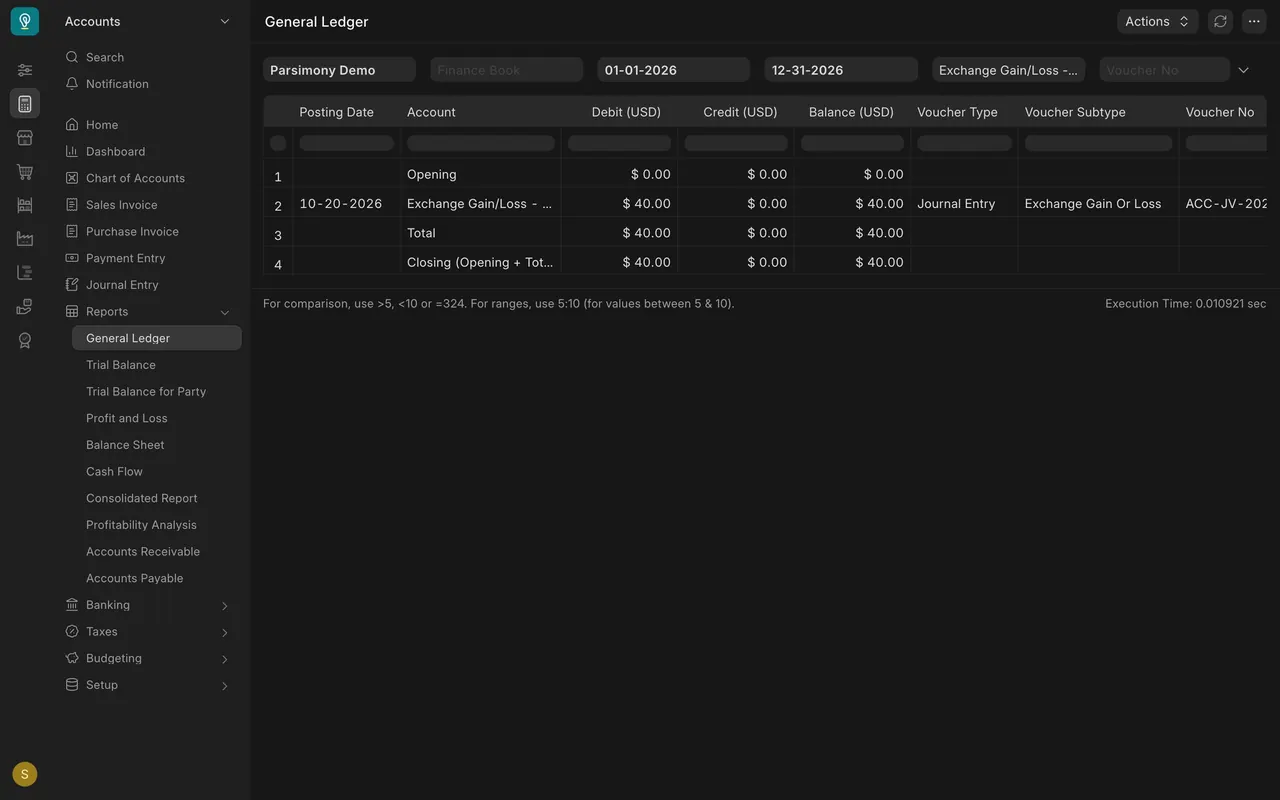The image size is (1280, 800).
Task: Open the Actions dropdown
Action: click(x=1157, y=21)
